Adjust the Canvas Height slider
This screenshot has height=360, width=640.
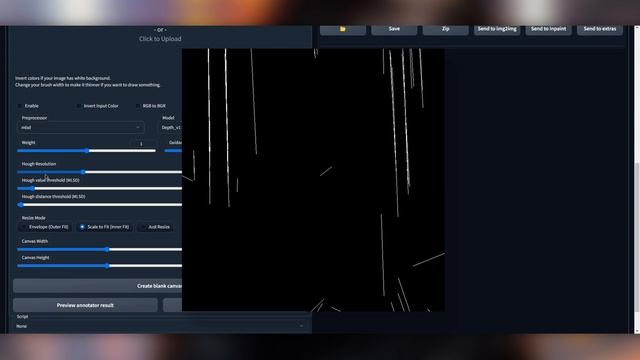pos(99,265)
